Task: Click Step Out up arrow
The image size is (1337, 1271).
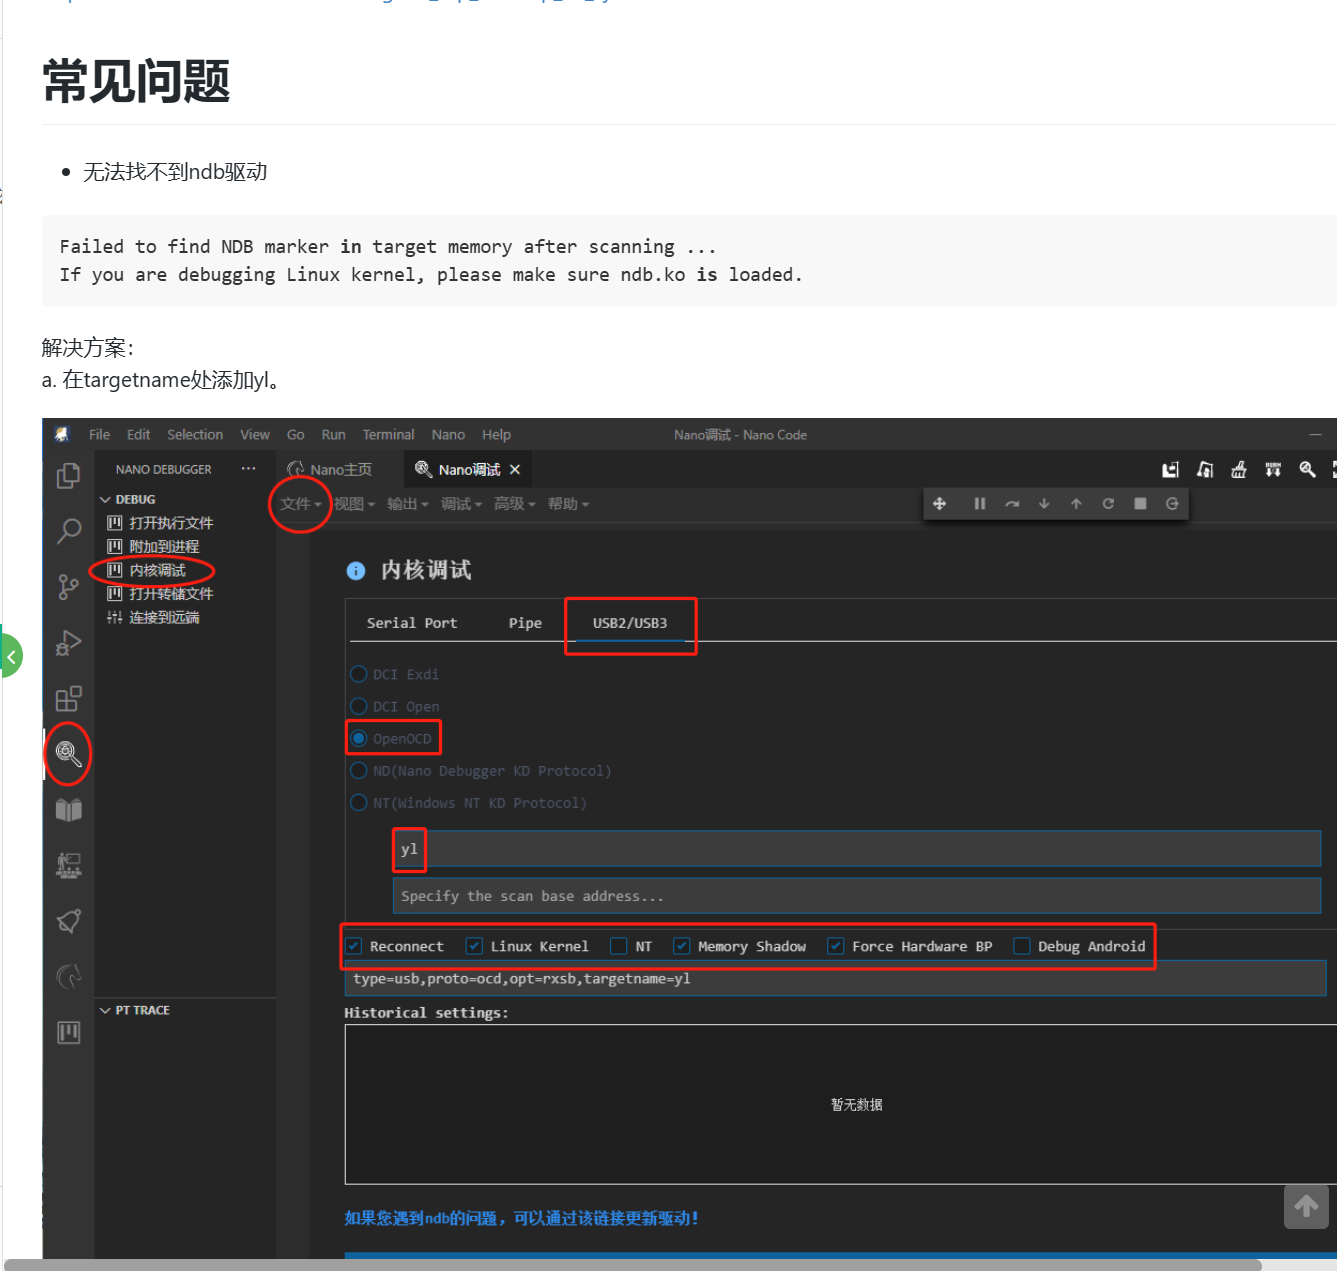Action: pyautogui.click(x=1076, y=504)
